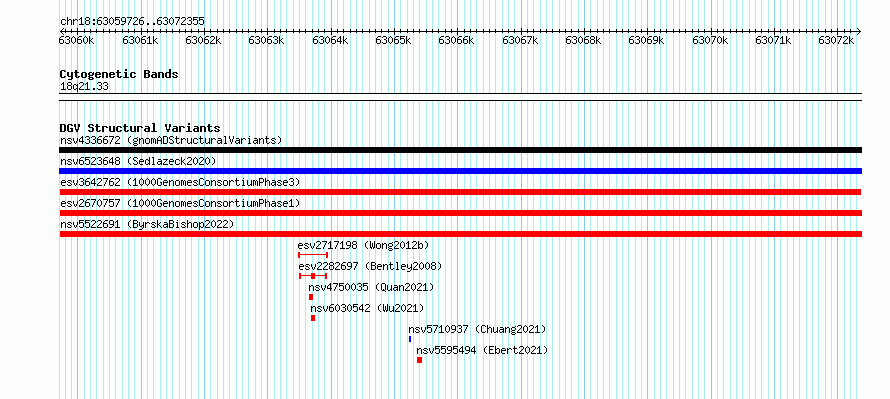Viewport: 890px width, 399px height.
Task: Open the nsv5522691 (ByrskaBishop2022) label
Action: point(147,224)
